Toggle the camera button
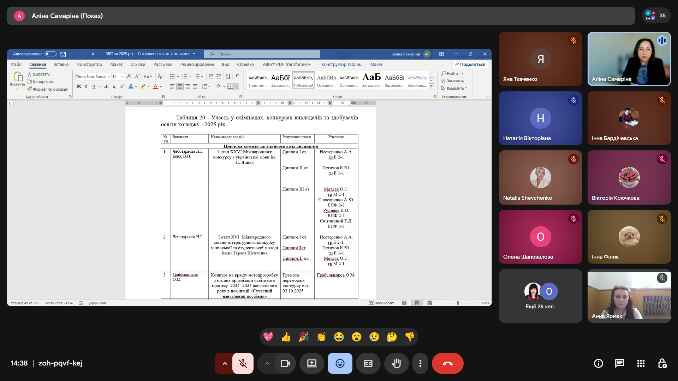This screenshot has height=381, width=678. point(285,364)
